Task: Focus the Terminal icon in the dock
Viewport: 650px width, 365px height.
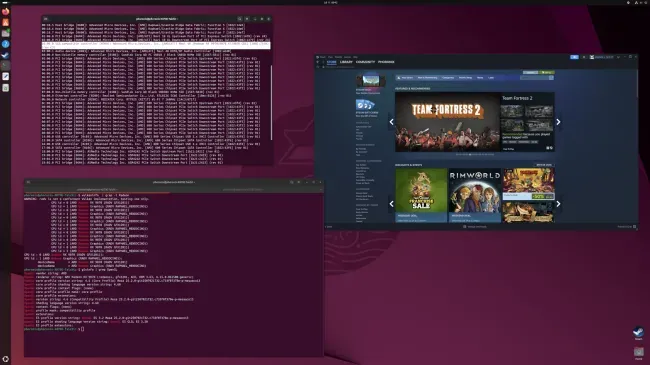Action: tap(5, 66)
